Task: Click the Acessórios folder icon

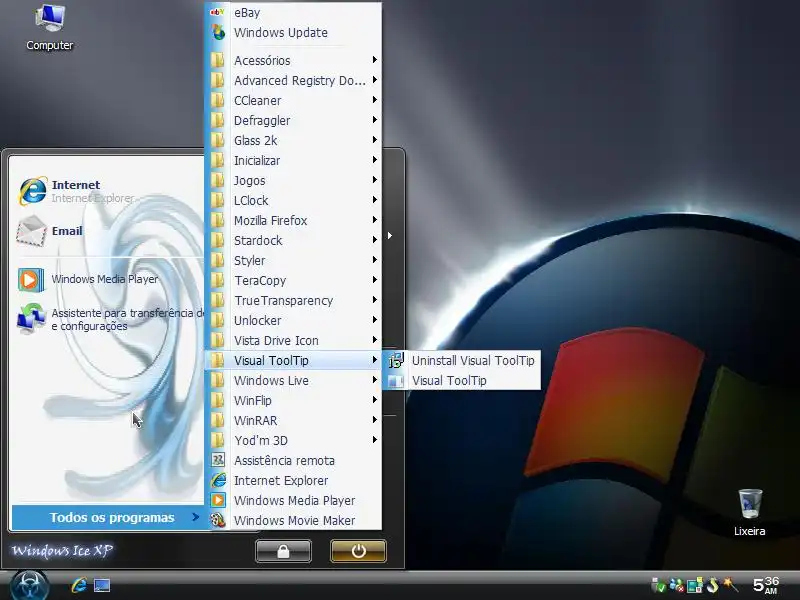Action: [218, 60]
